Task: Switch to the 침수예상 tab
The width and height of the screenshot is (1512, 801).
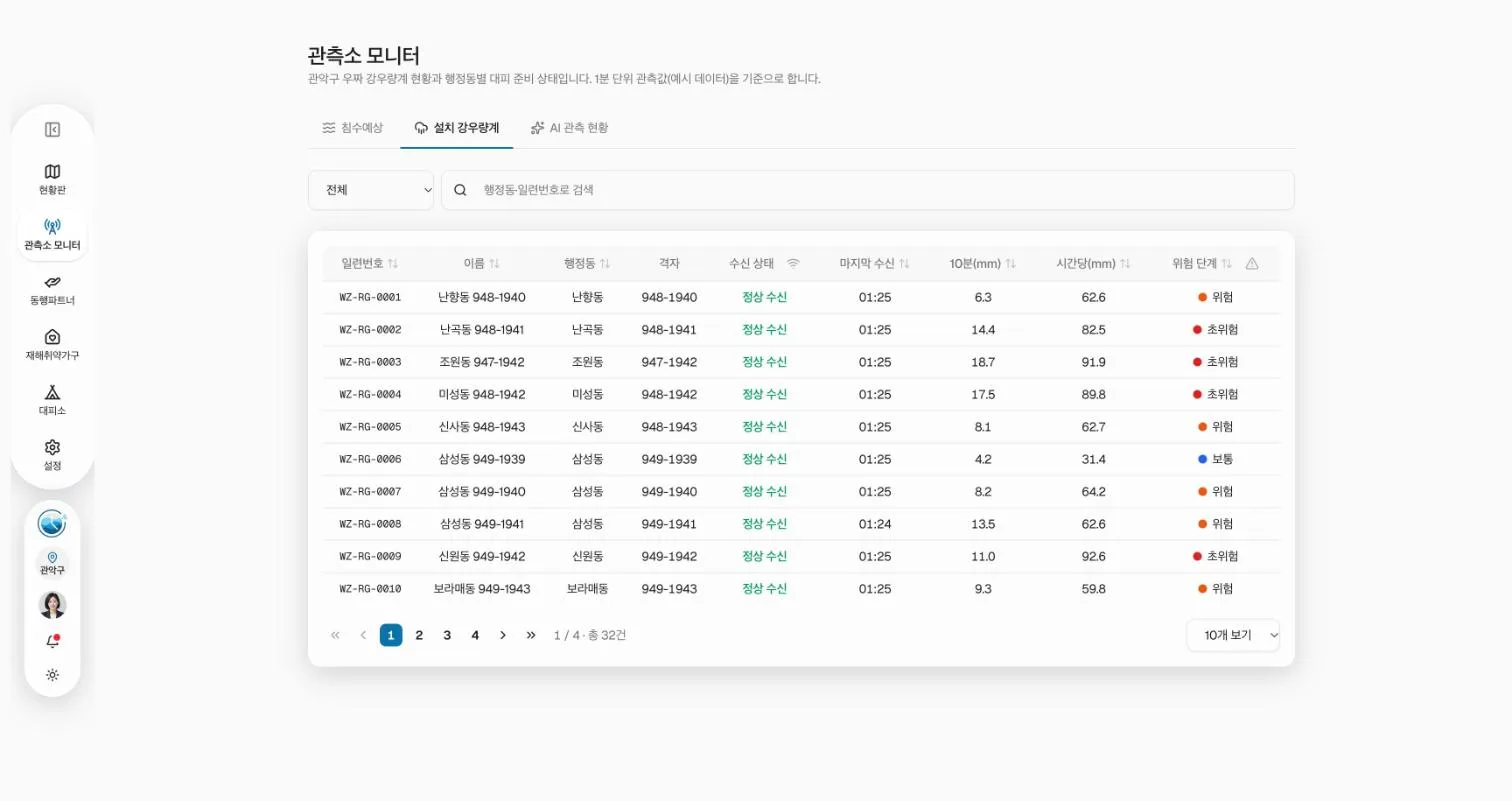Action: tap(352, 128)
